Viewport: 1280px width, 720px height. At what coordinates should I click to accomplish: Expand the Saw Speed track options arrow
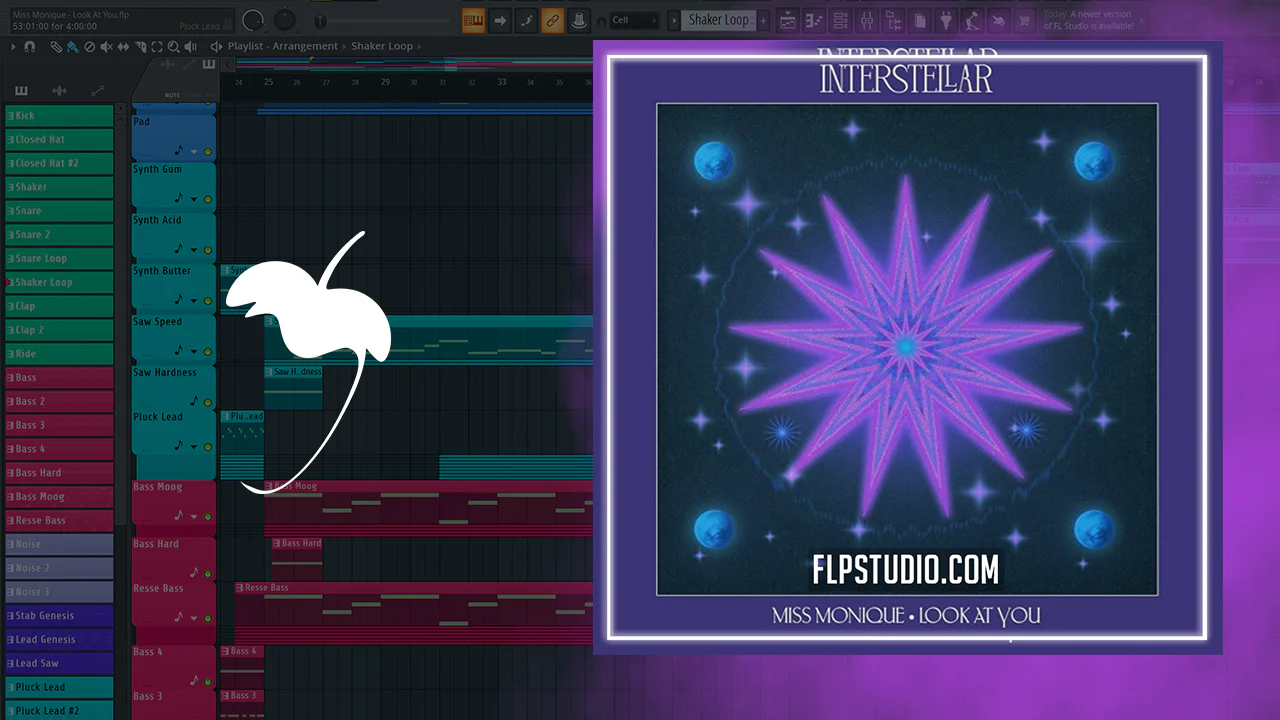click(194, 353)
